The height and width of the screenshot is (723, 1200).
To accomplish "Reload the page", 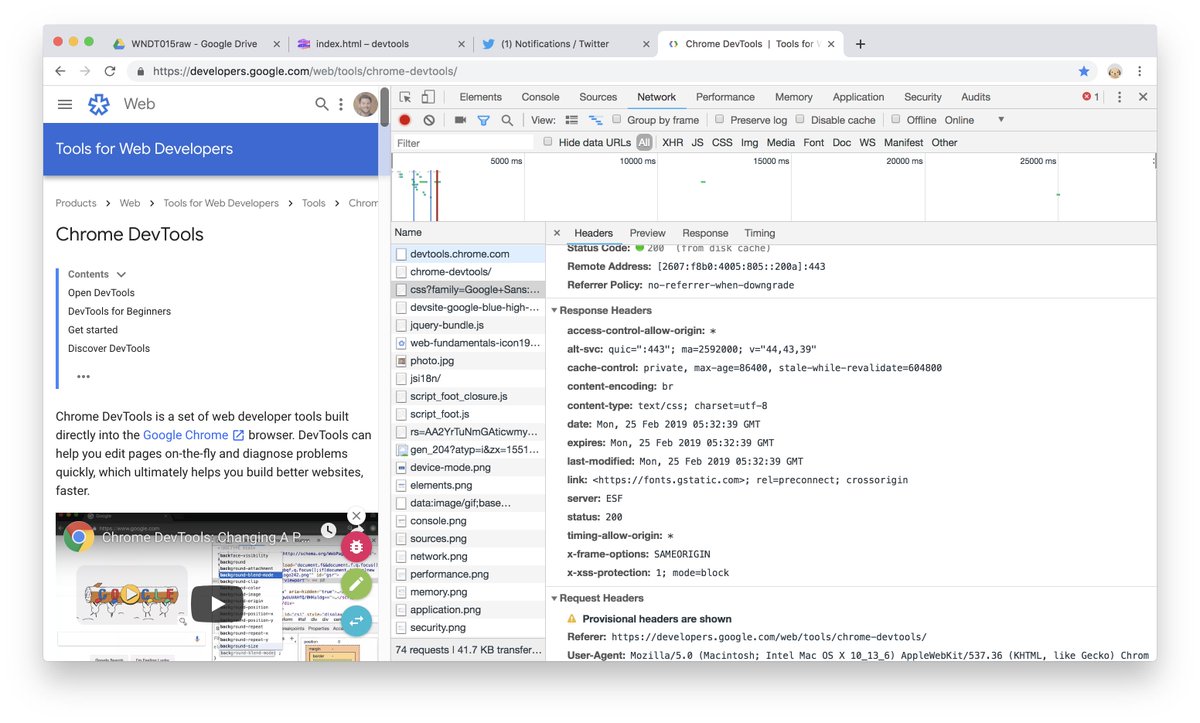I will pos(110,71).
